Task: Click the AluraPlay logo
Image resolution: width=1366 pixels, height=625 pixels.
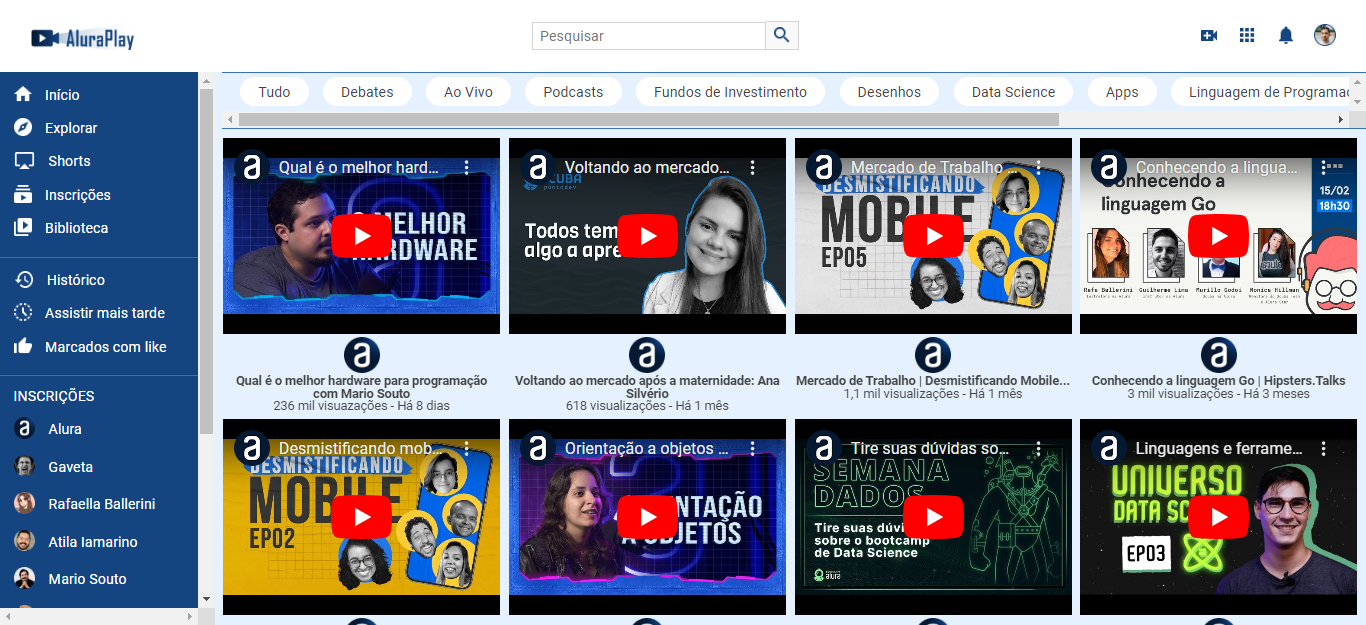Action: pos(83,38)
